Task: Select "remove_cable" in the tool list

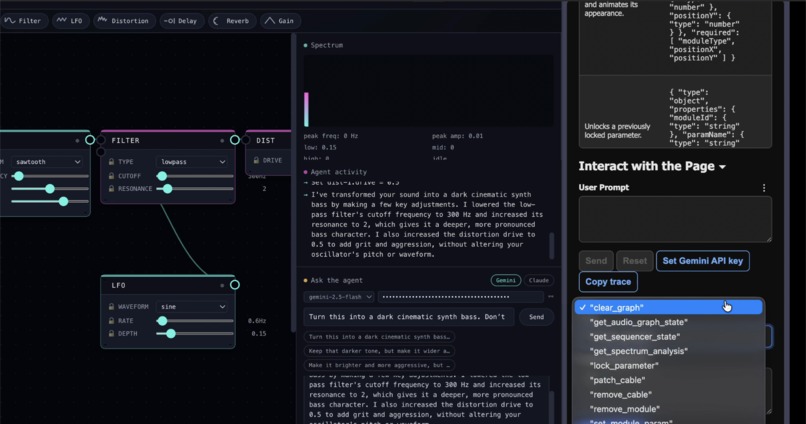Action: point(669,395)
